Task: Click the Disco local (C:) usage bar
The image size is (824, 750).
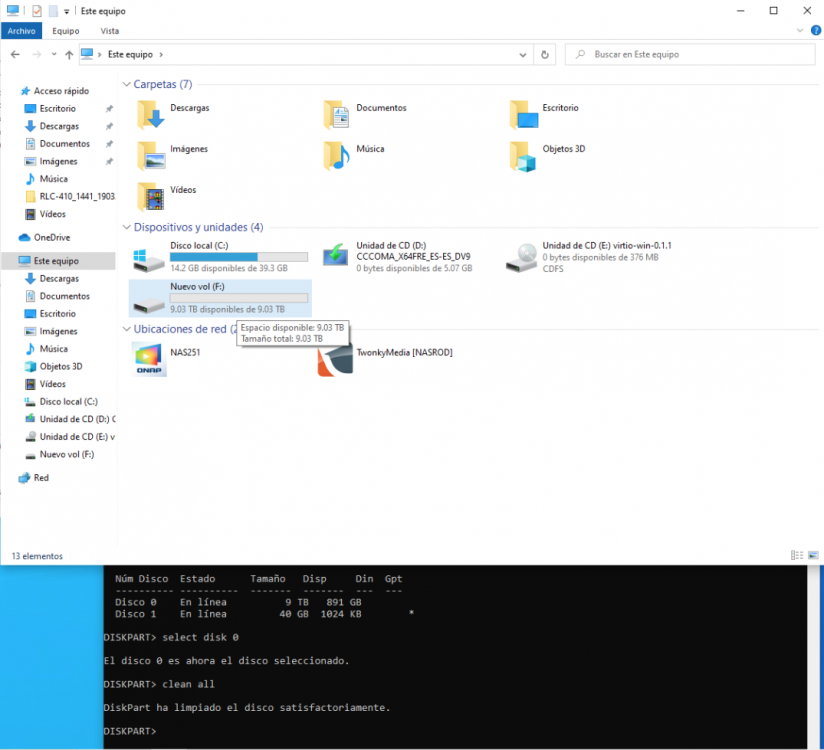Action: [x=239, y=257]
